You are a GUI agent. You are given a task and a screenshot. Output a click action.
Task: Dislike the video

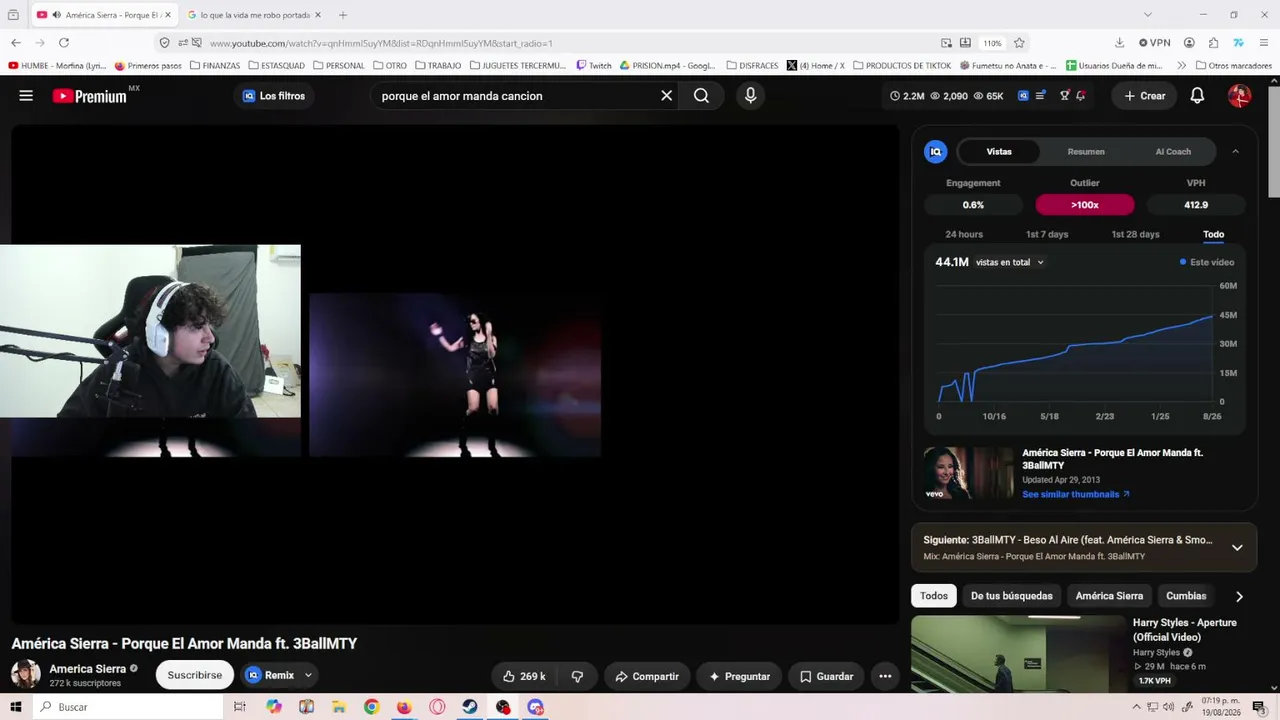point(577,676)
